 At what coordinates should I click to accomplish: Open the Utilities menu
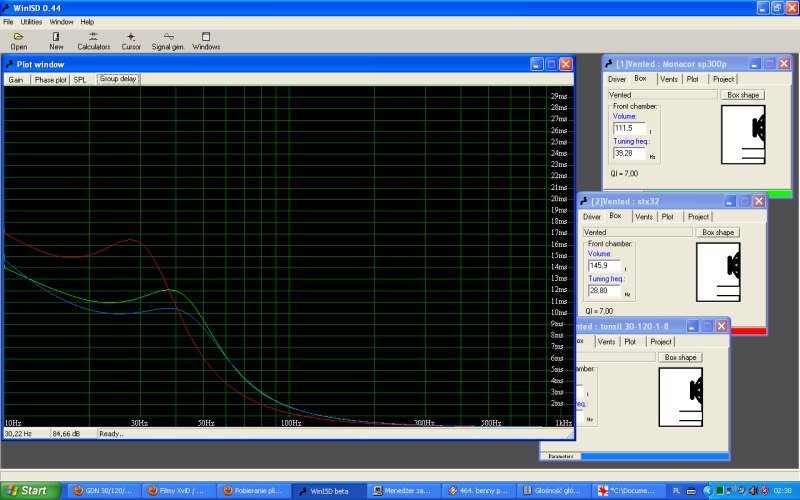tap(31, 21)
